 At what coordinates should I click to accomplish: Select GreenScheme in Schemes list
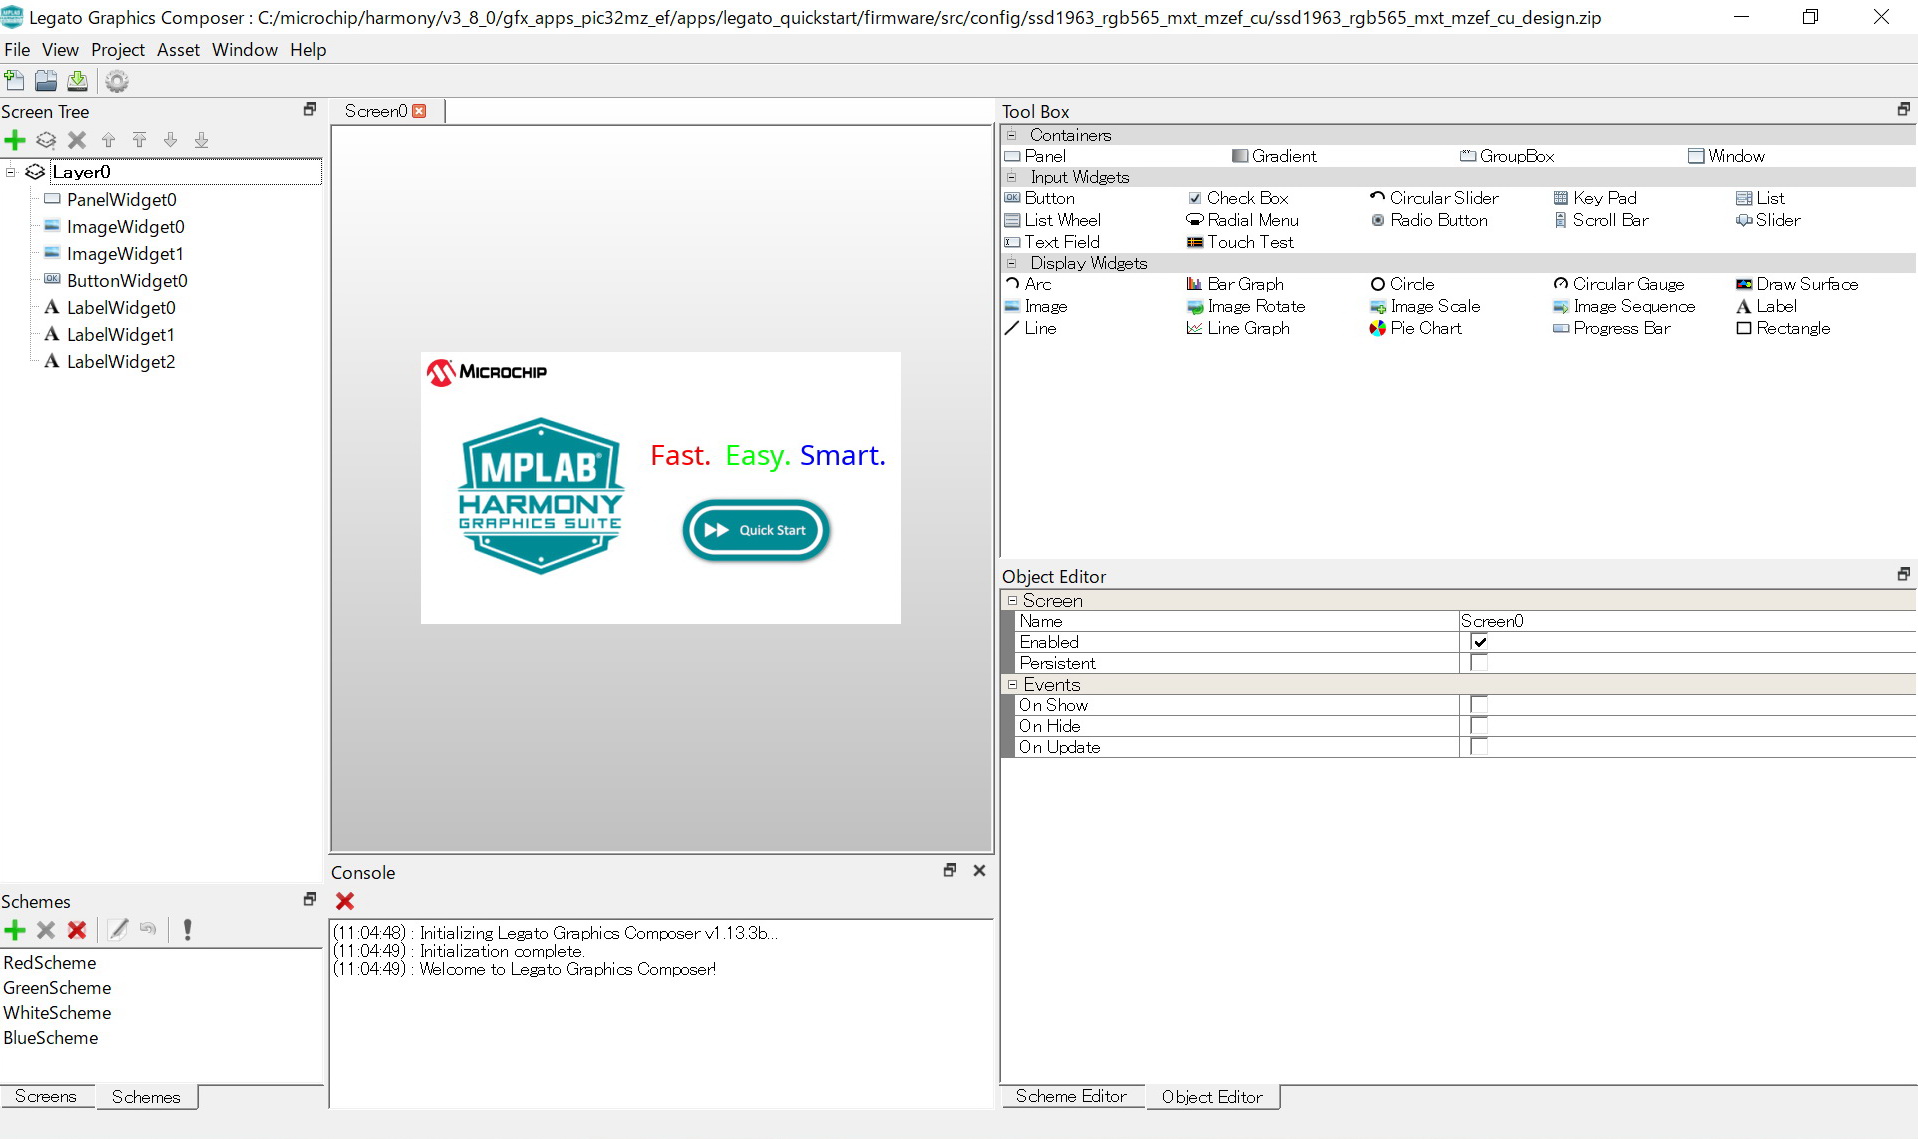click(57, 988)
